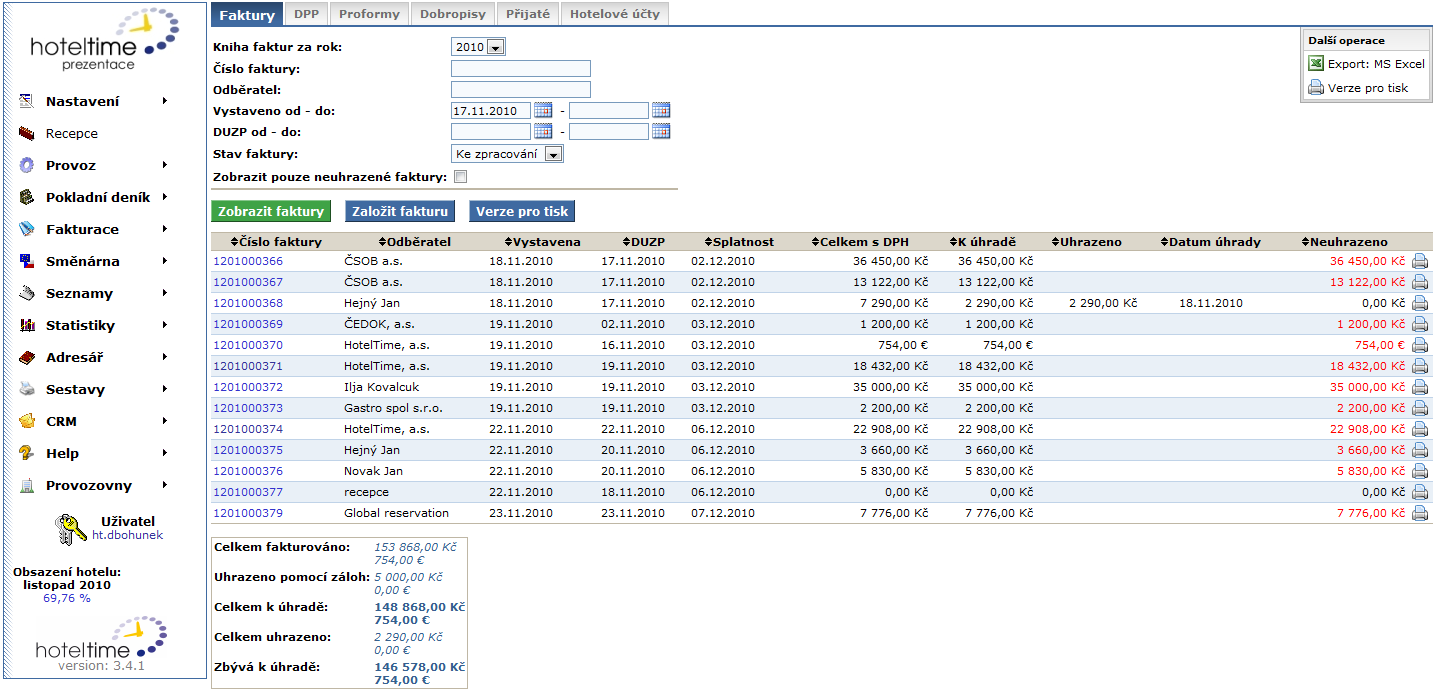Click the hoteltime prezentace logo
1435x693 pixels.
point(105,39)
